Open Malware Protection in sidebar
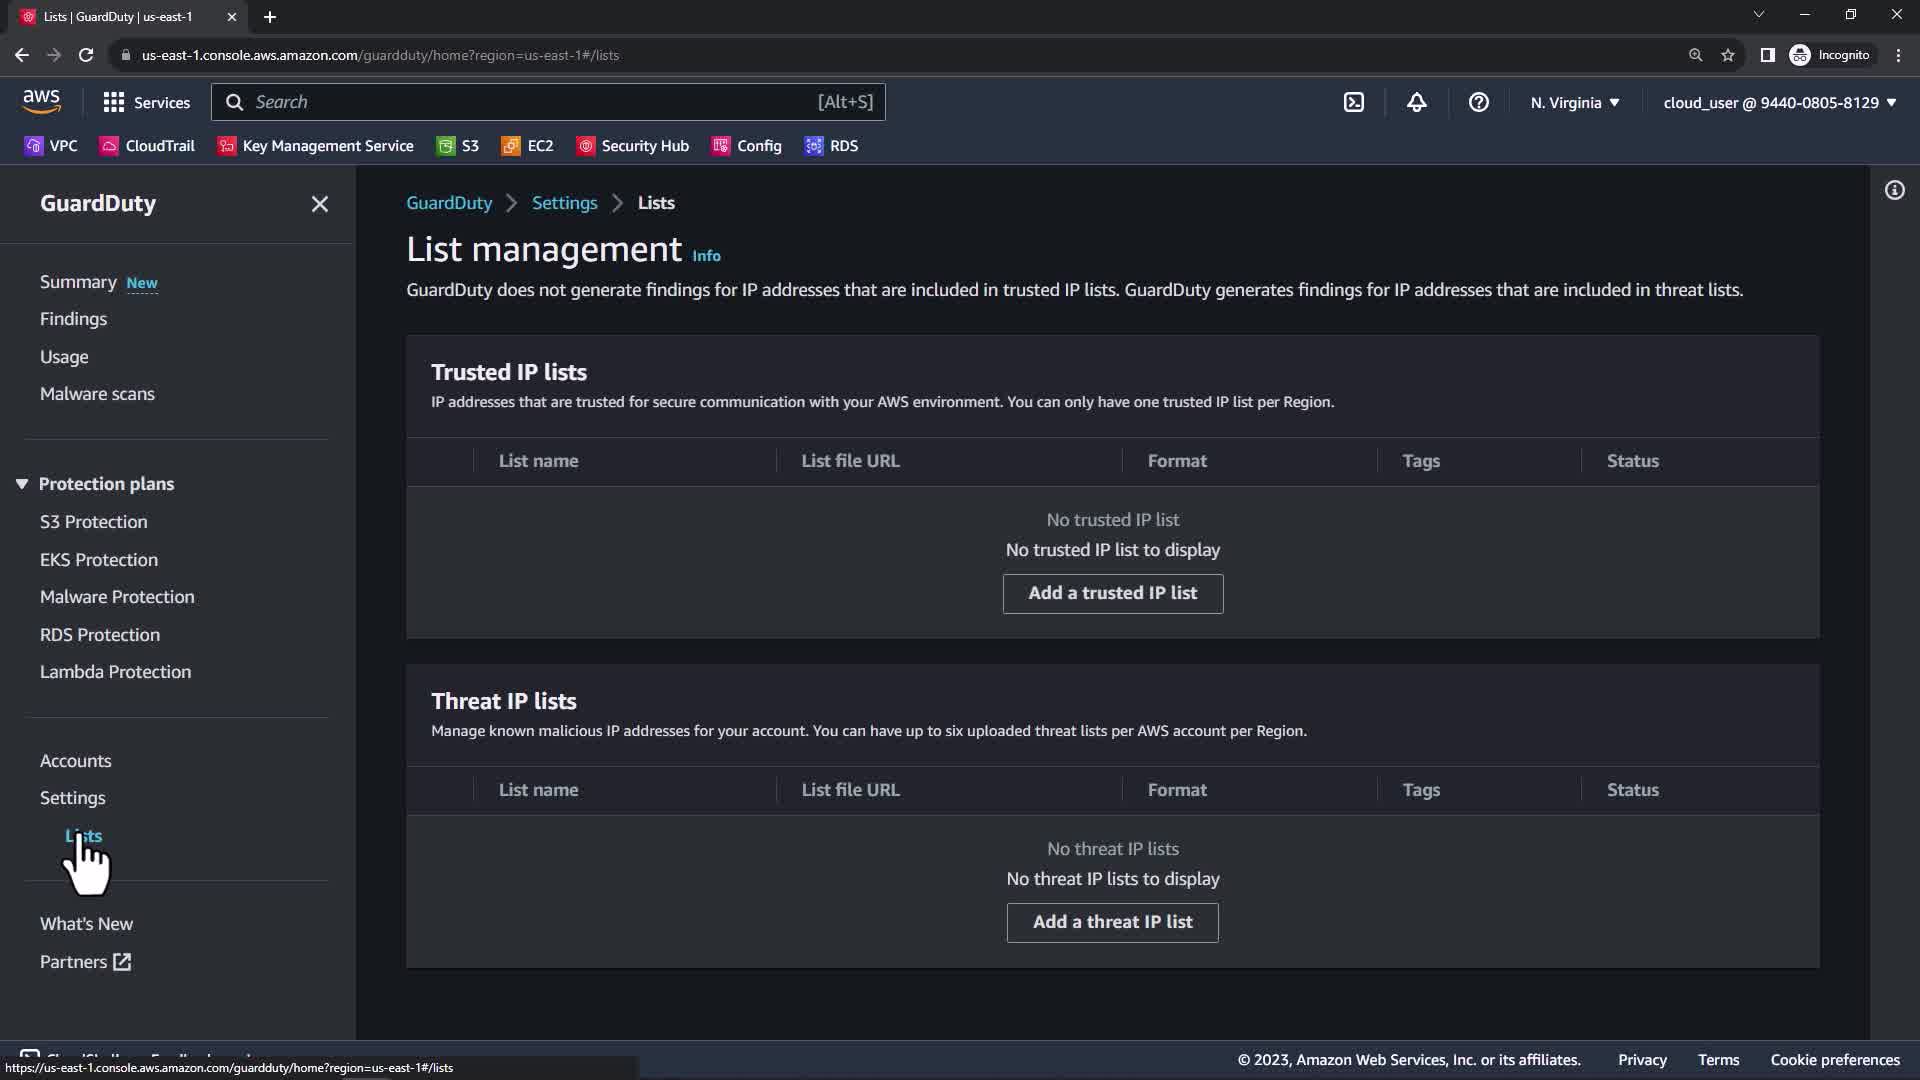Viewport: 1920px width, 1080px height. pos(117,597)
